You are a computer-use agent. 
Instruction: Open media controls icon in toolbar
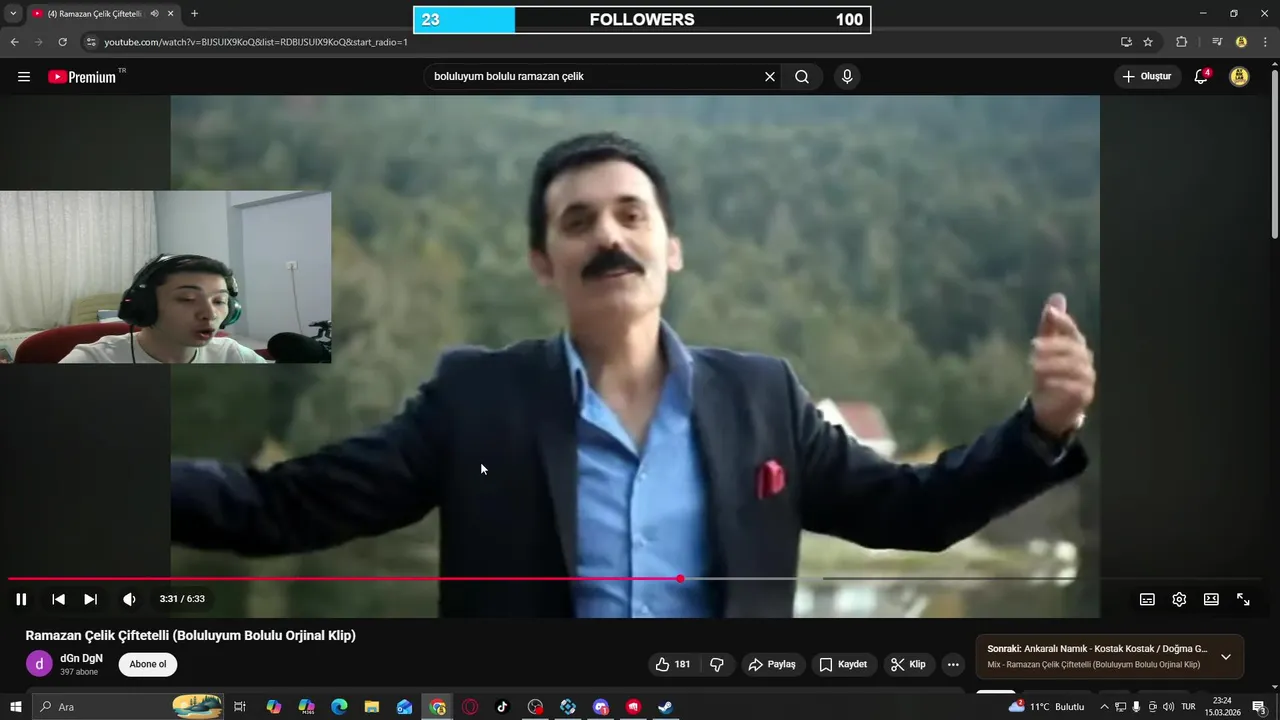(1217, 42)
